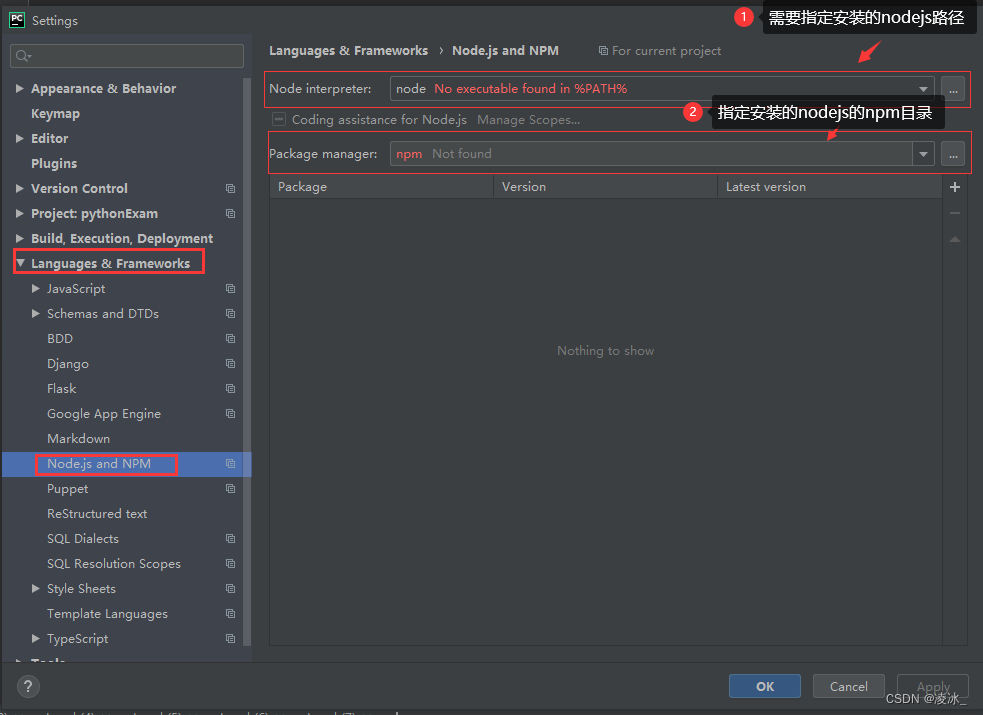Expand the Style Sheets subtree
The width and height of the screenshot is (983, 715).
(36, 588)
